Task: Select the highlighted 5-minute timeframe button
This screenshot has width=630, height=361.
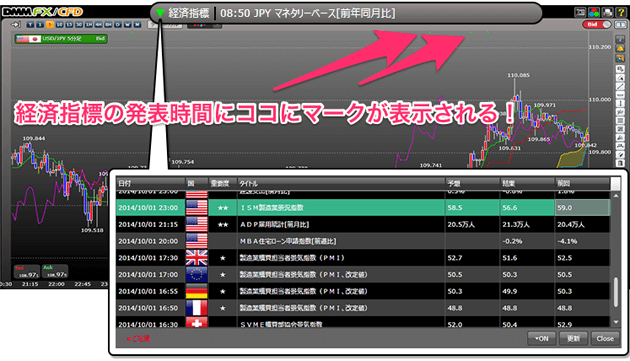Action: (x=50, y=25)
